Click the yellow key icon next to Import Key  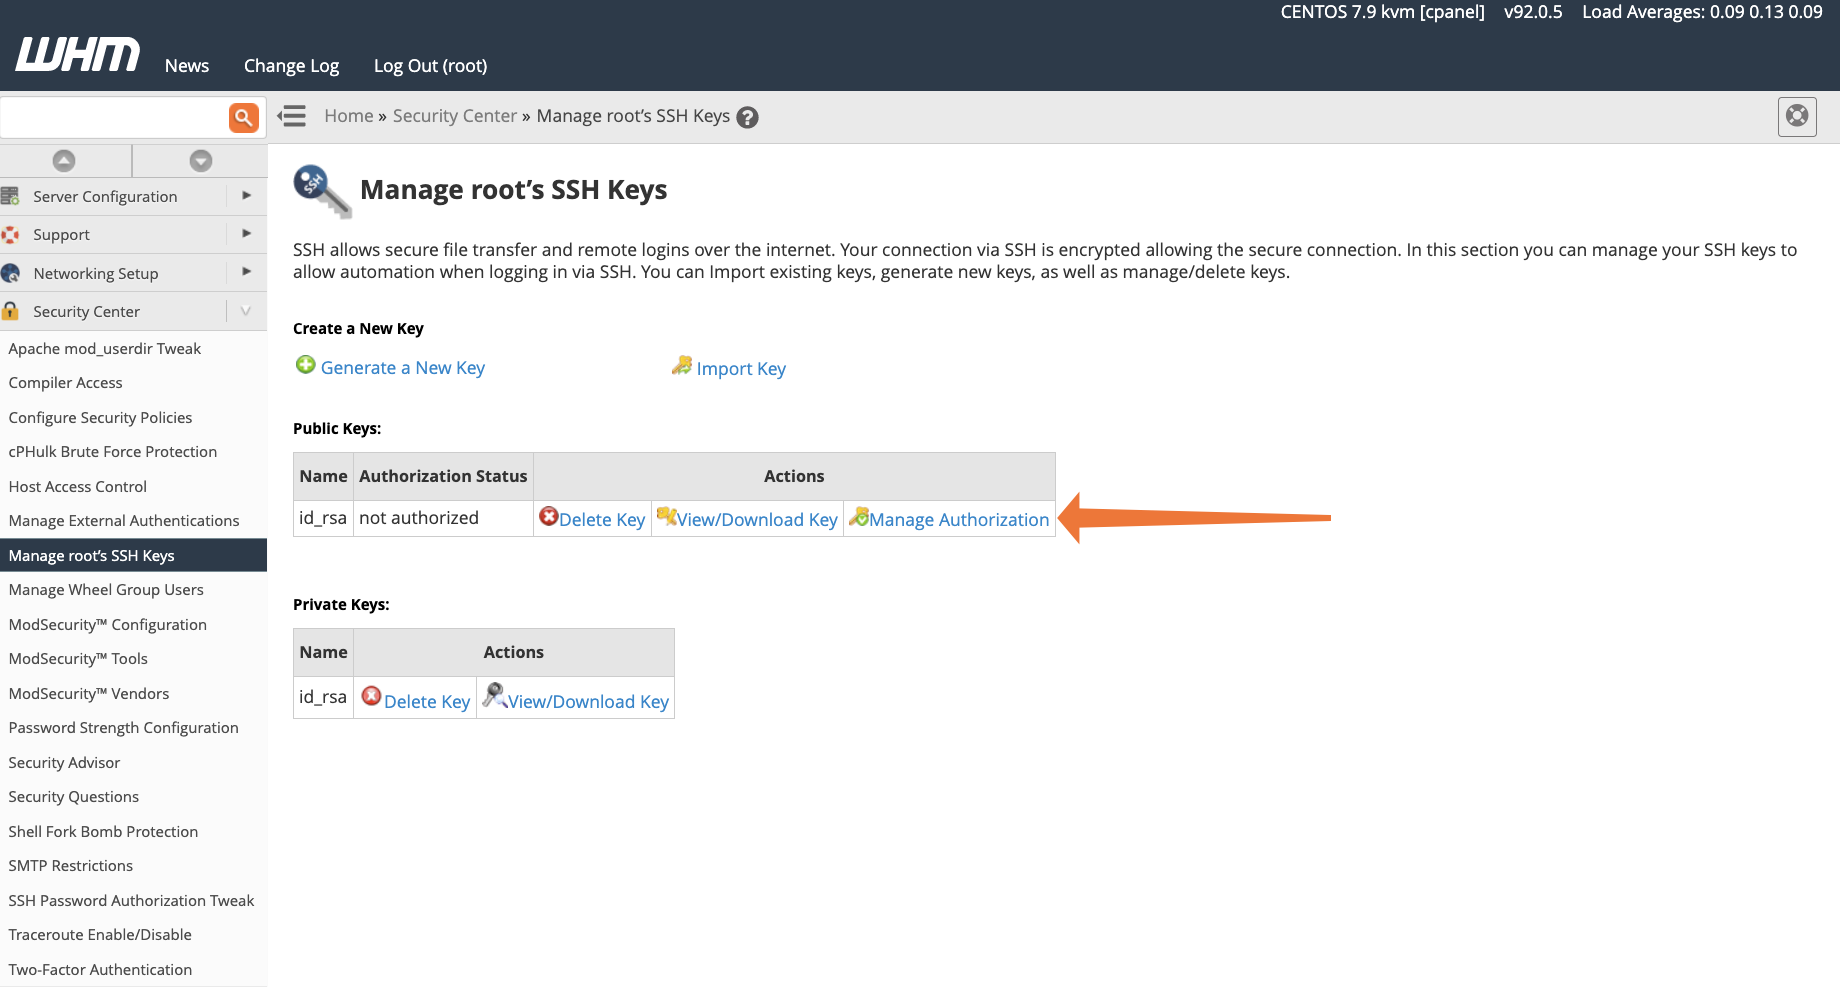click(682, 365)
